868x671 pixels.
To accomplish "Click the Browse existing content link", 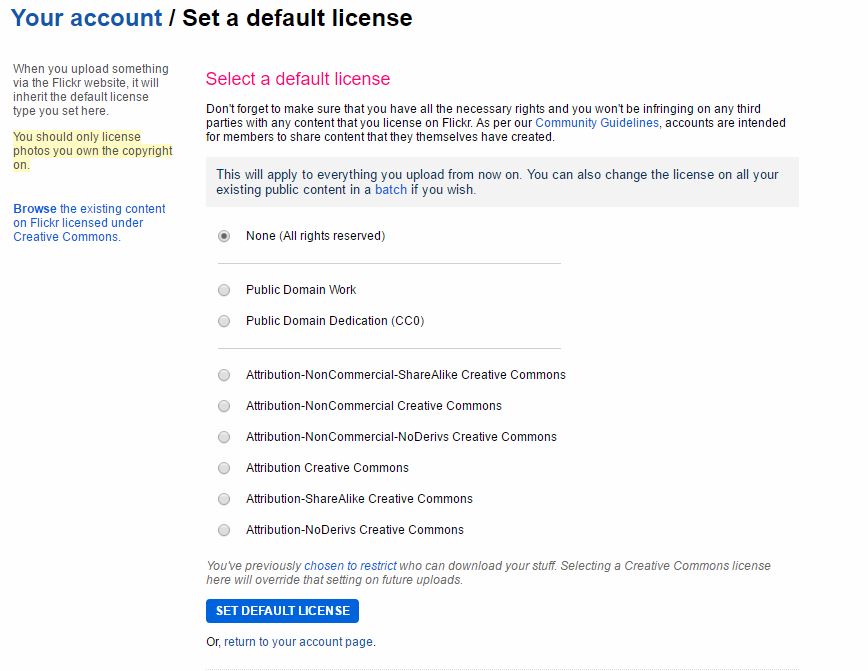I will pos(89,223).
